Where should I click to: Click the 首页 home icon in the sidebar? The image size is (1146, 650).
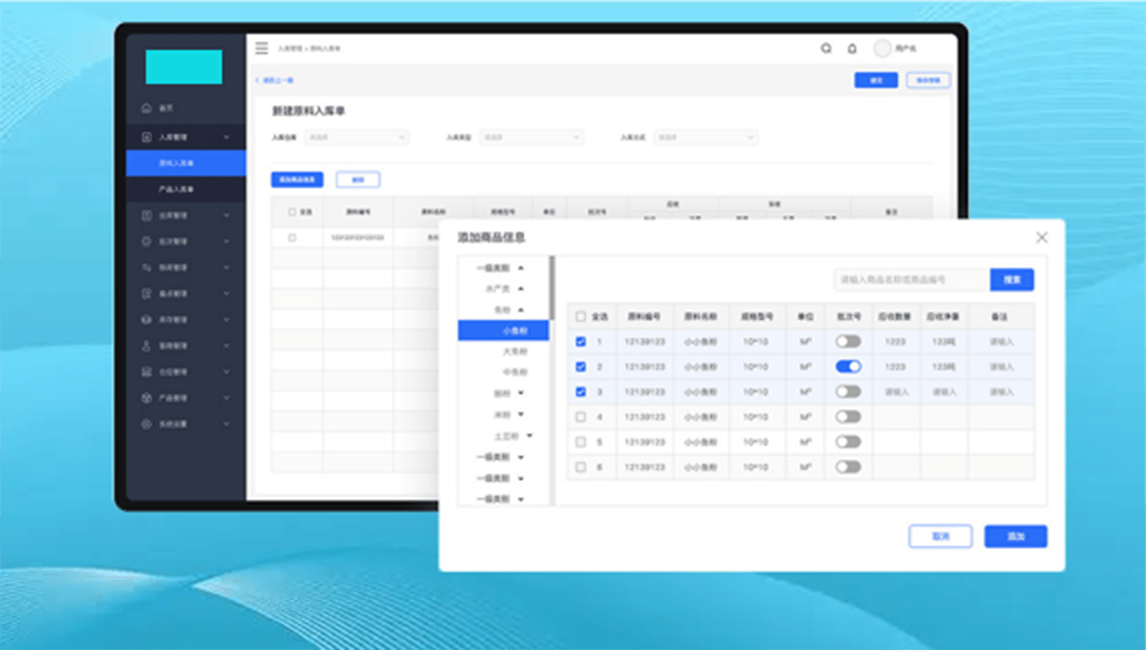tap(146, 107)
